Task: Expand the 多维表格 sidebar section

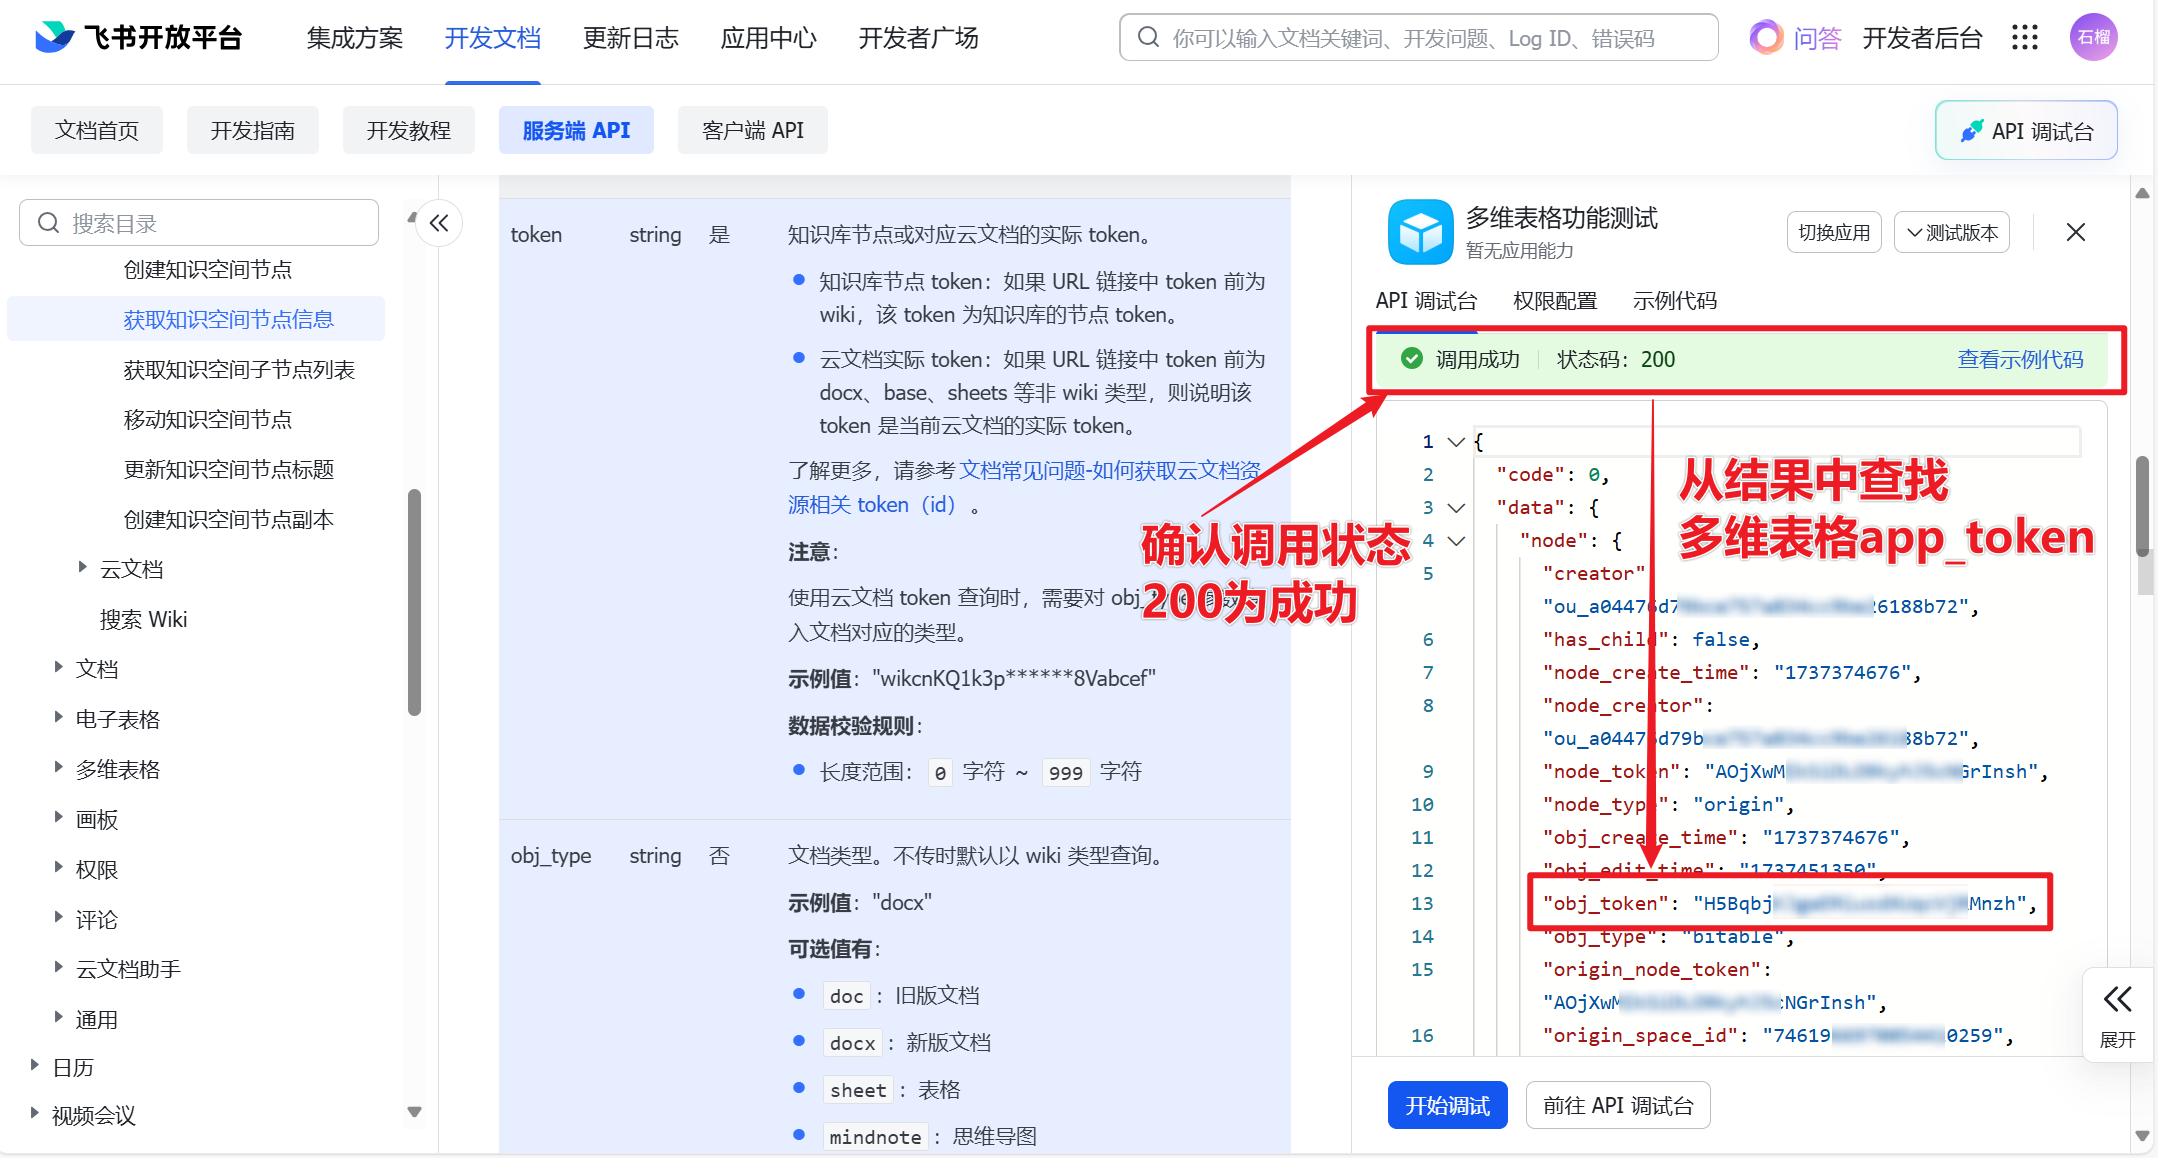Action: point(59,768)
